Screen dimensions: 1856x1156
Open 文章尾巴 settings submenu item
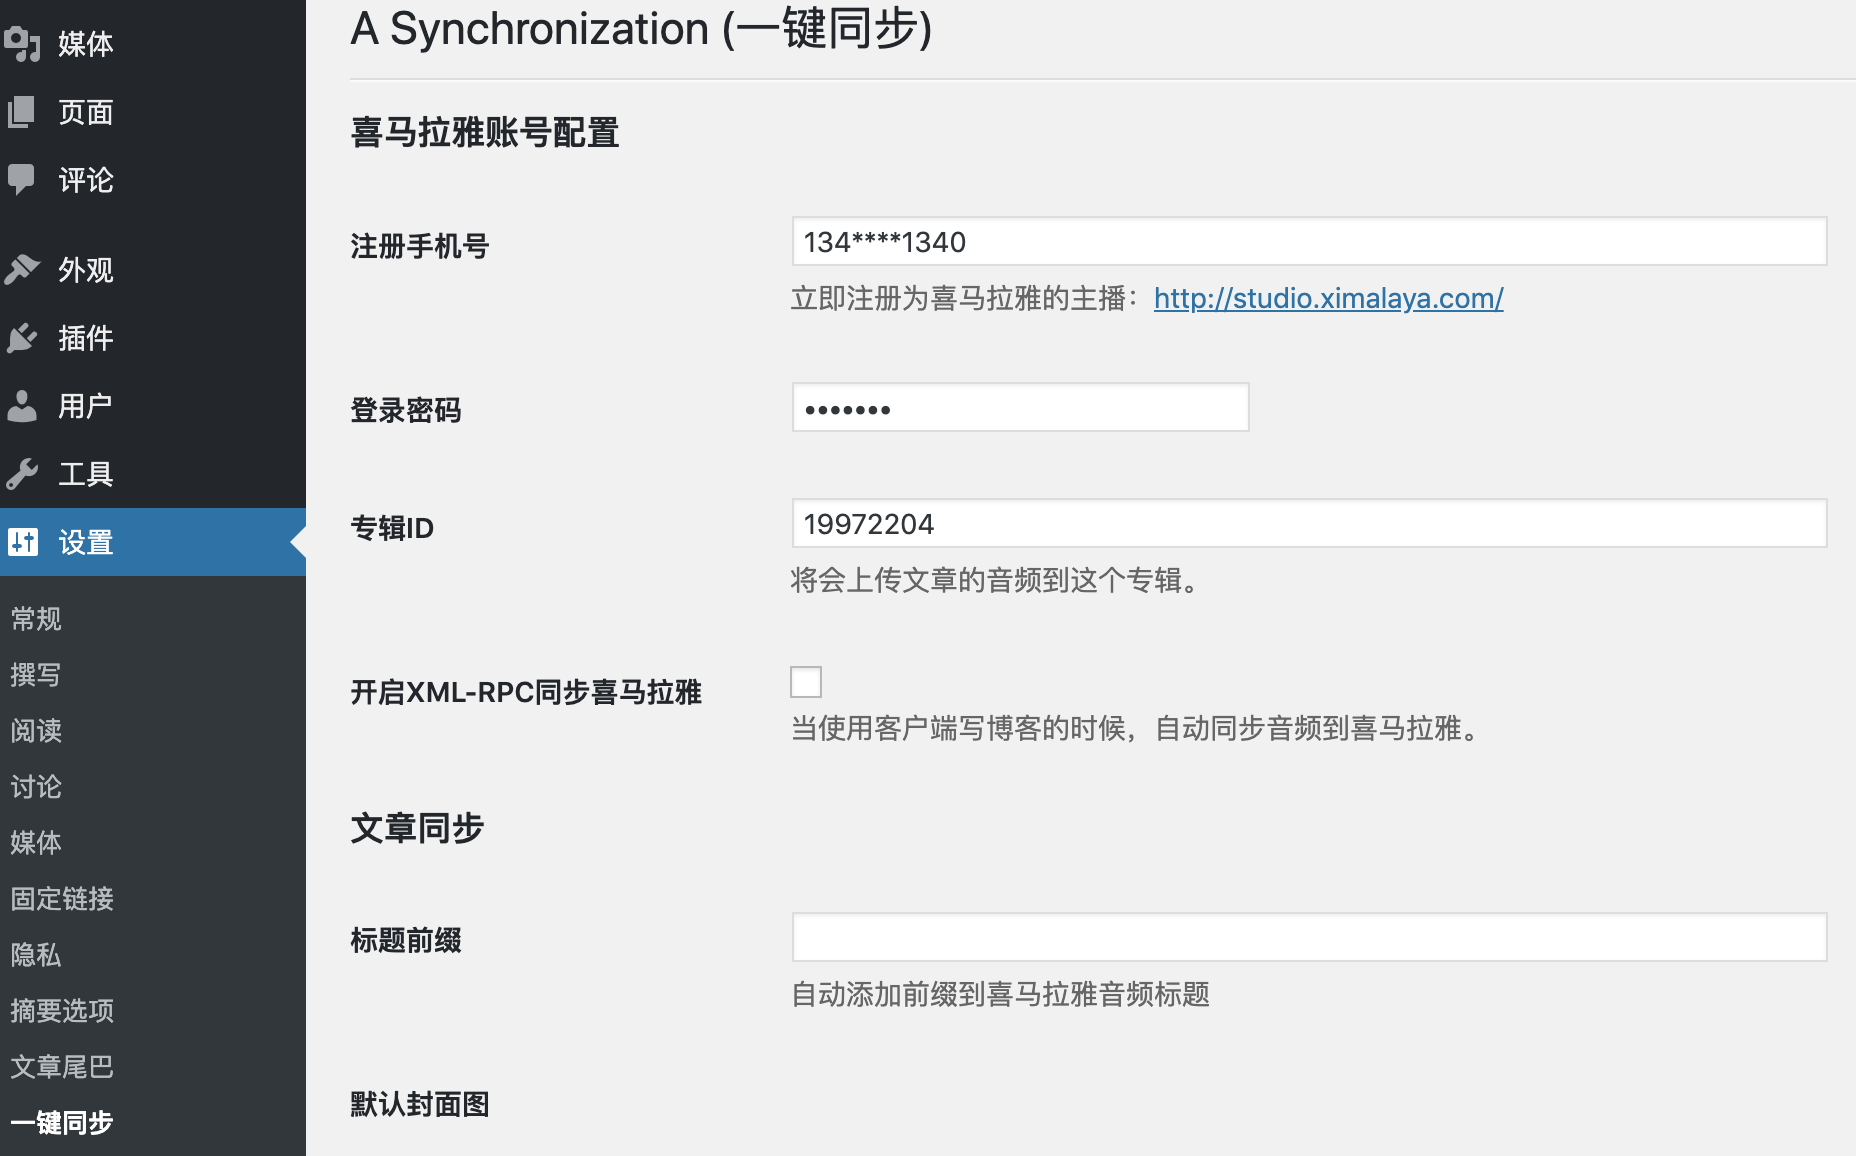[62, 1067]
